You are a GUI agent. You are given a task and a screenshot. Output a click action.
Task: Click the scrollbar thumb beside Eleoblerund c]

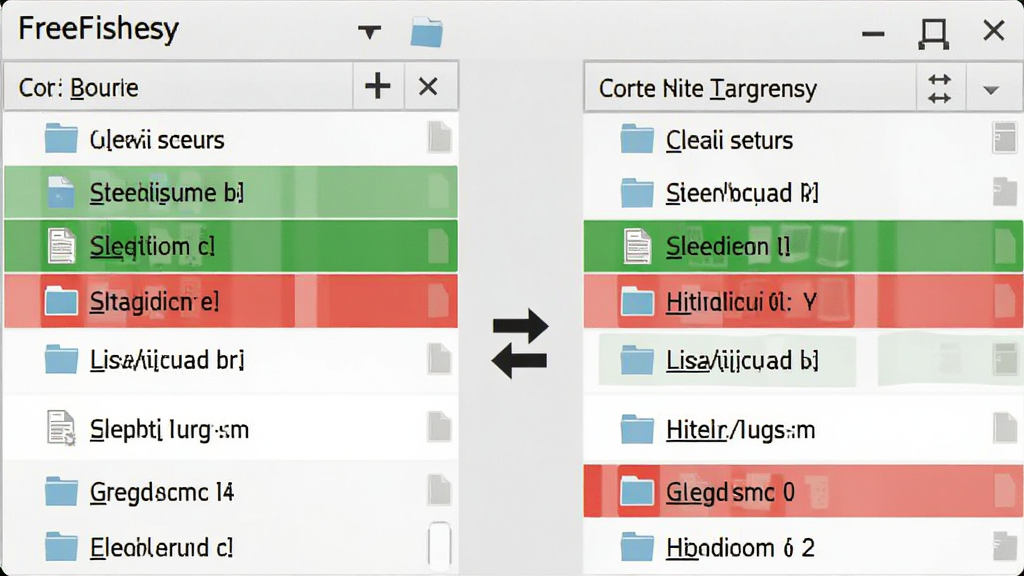(440, 543)
